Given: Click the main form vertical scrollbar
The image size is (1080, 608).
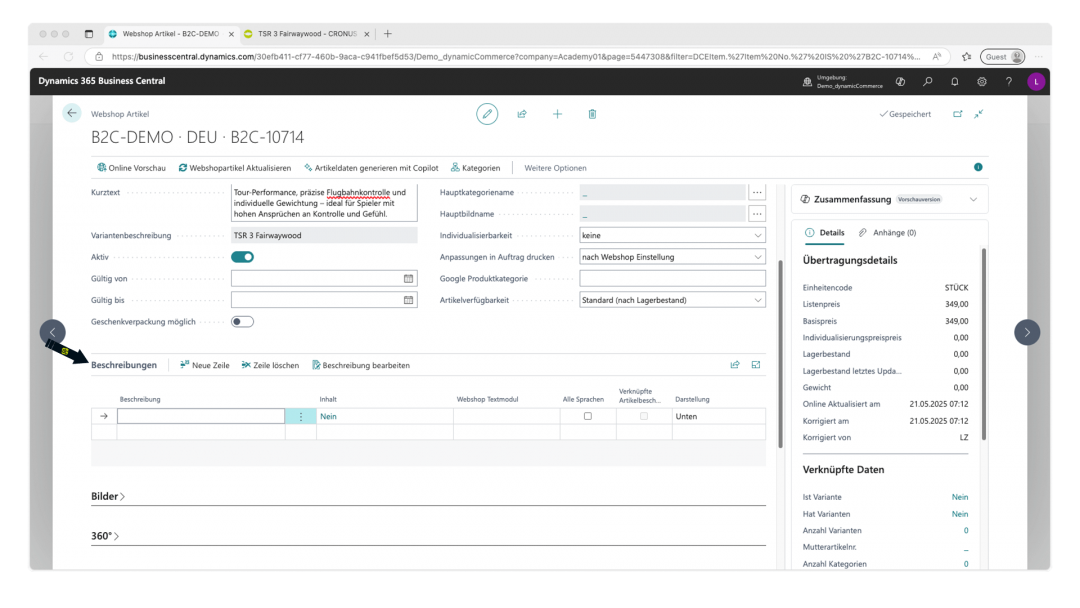Looking at the screenshot, I should click(x=780, y=354).
